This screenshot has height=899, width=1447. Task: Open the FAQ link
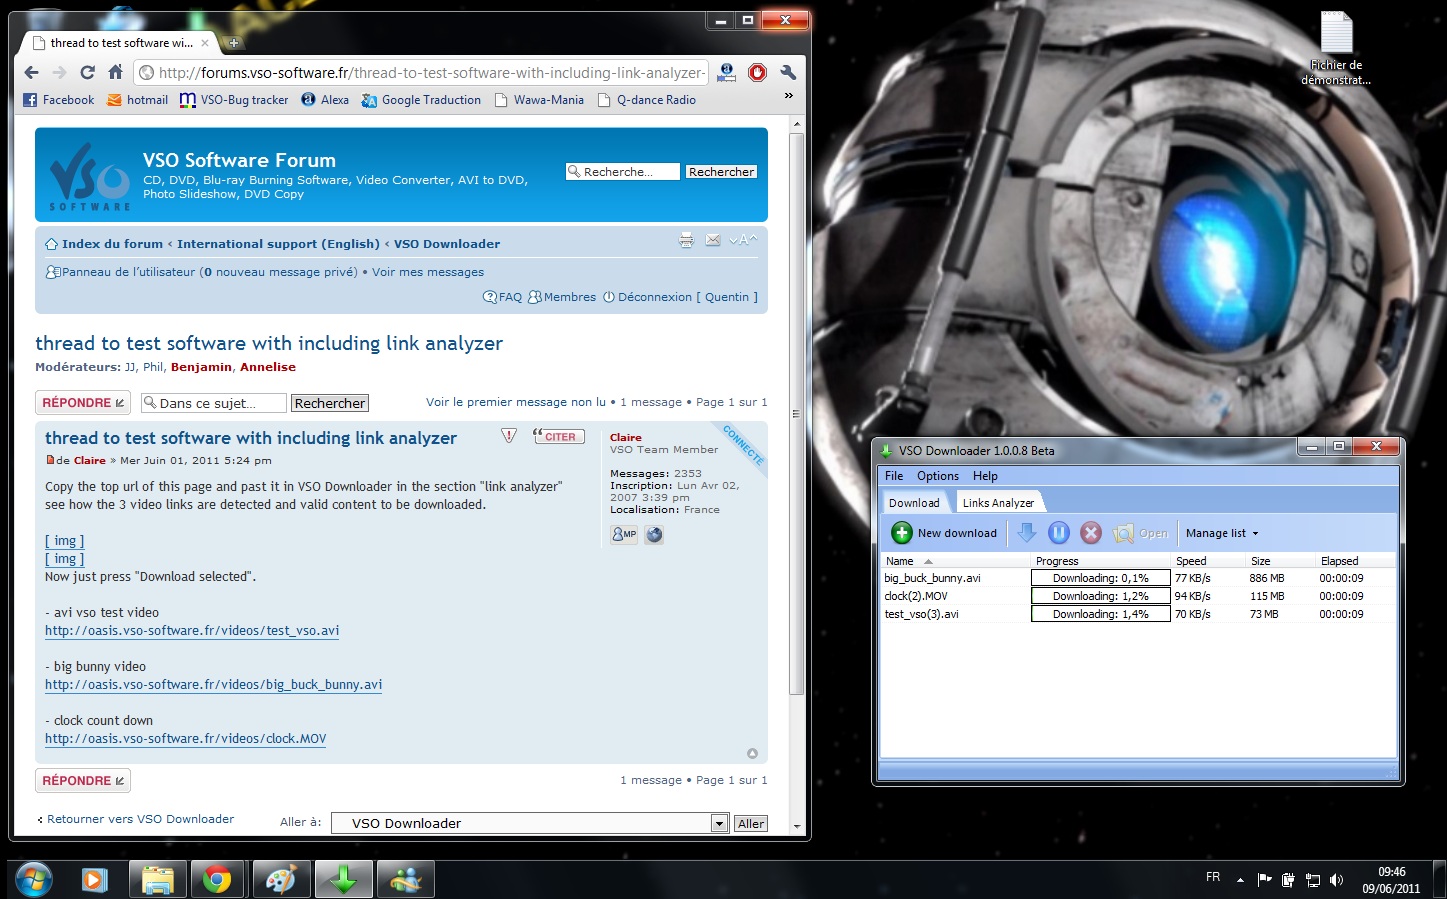(503, 297)
